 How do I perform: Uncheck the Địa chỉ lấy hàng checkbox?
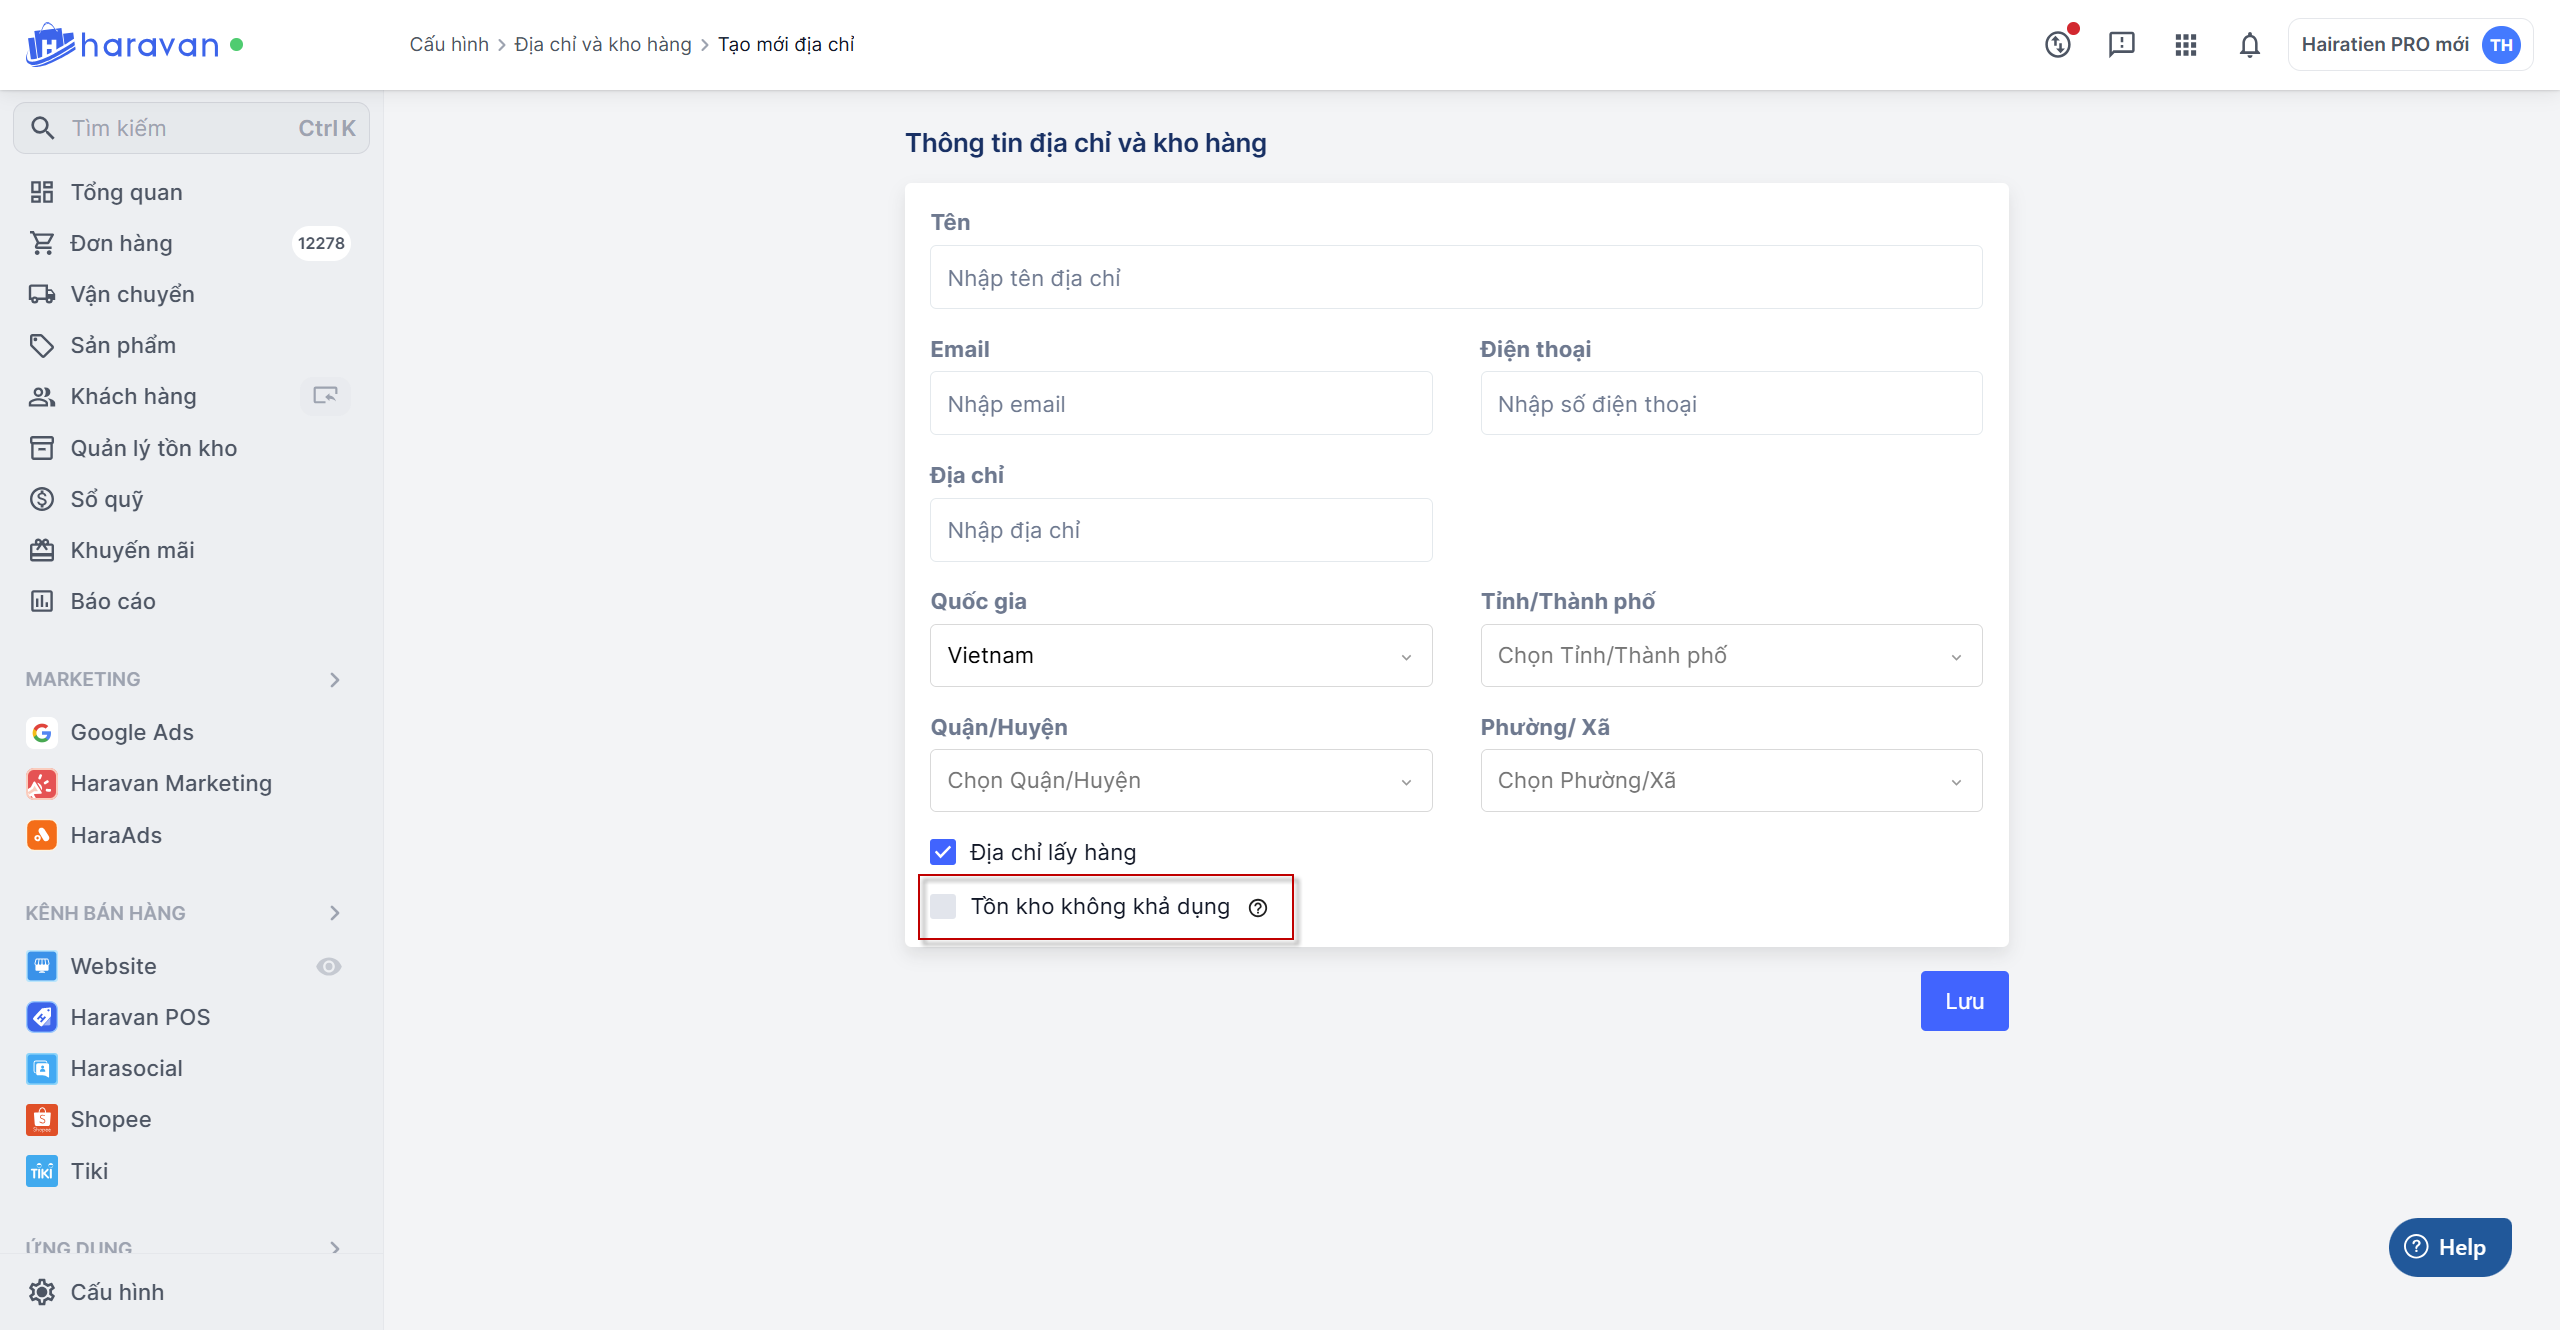click(x=943, y=852)
